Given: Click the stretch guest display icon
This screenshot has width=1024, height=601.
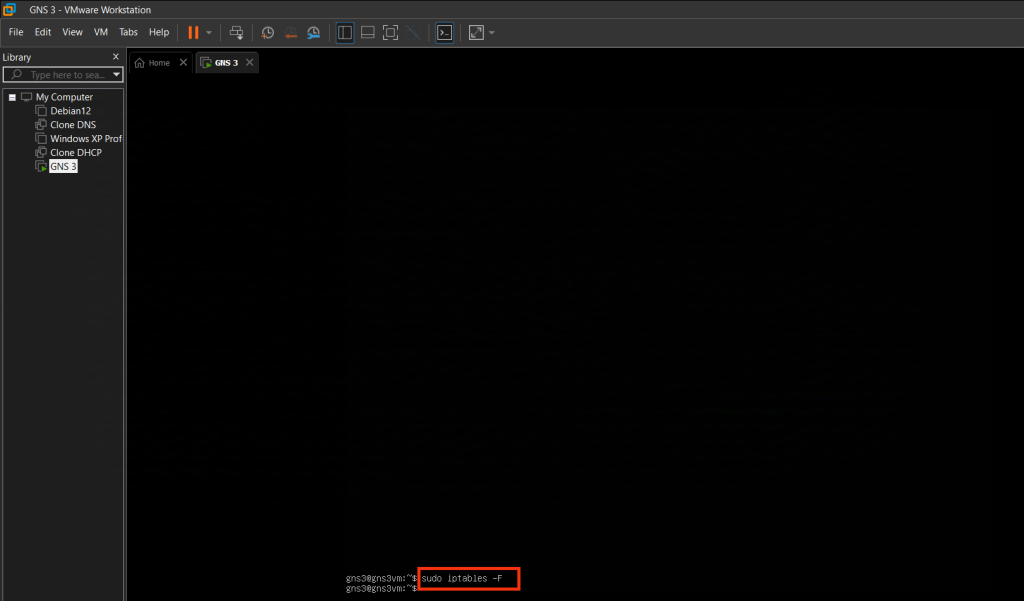Looking at the screenshot, I should click(x=476, y=32).
